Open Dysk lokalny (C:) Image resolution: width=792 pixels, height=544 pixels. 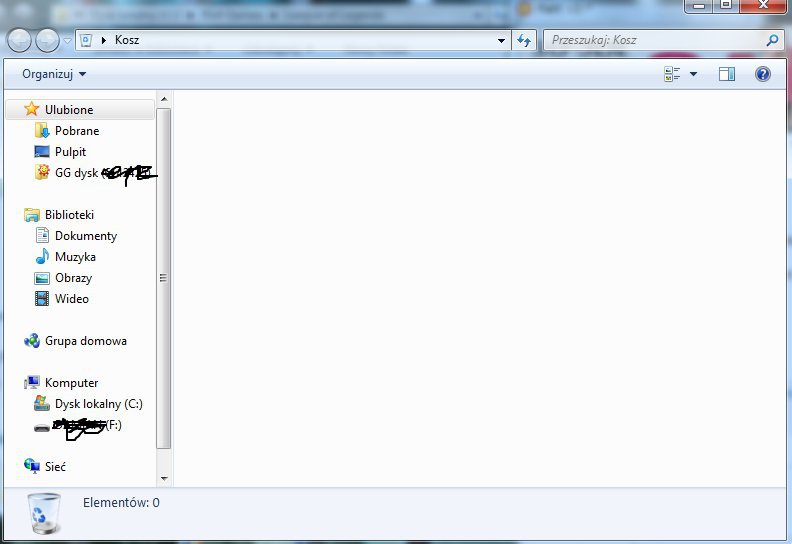pos(98,404)
